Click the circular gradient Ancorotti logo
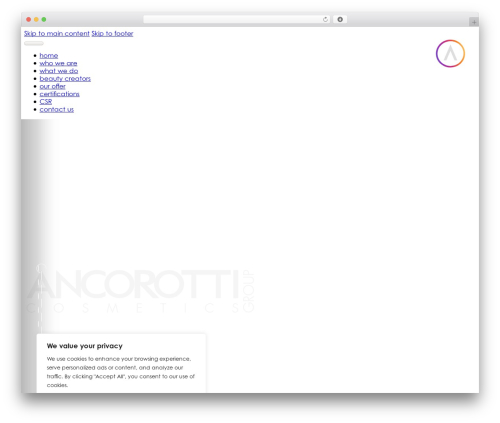The height and width of the screenshot is (423, 500). click(x=450, y=53)
